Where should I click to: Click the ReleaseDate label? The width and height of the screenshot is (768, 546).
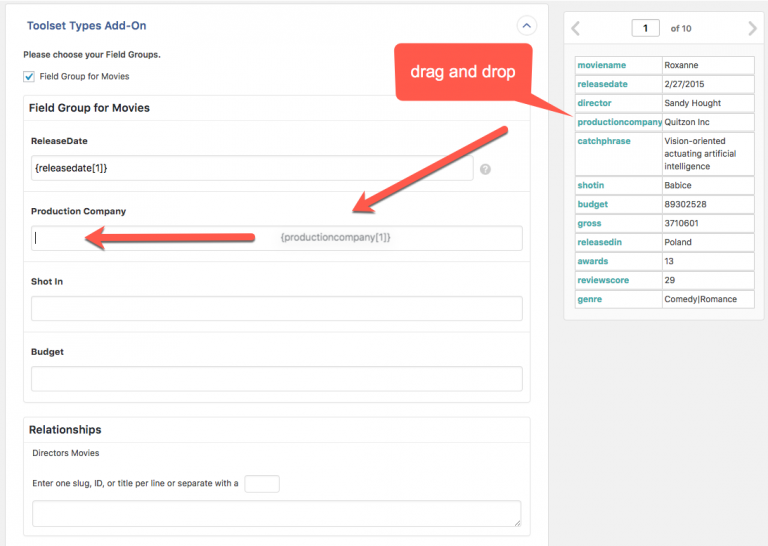click(x=59, y=141)
